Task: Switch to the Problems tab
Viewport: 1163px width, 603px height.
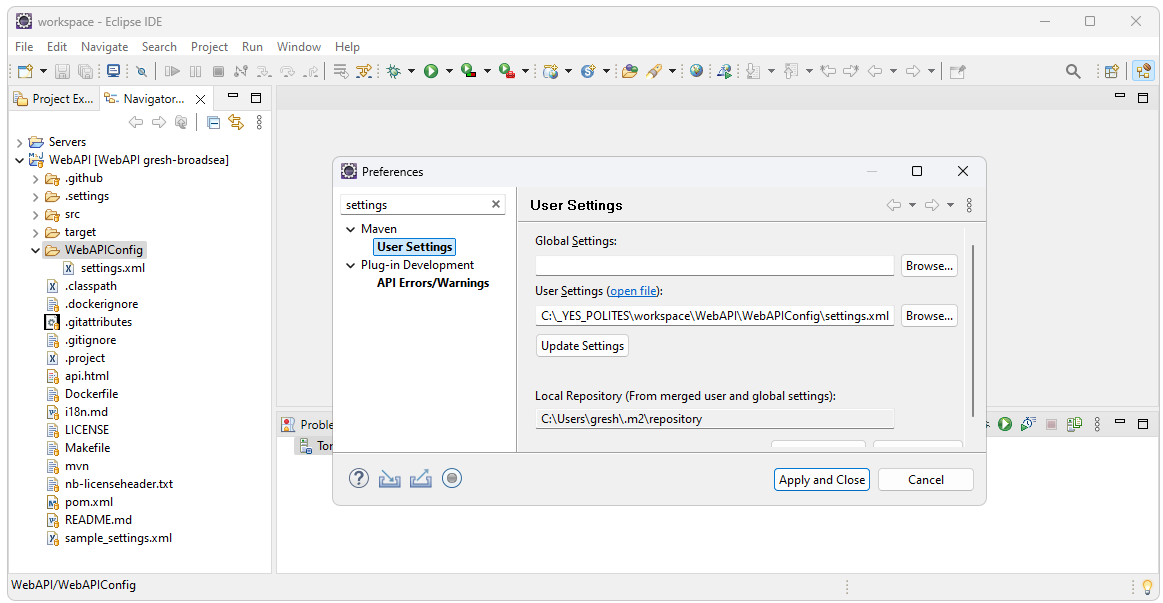Action: tap(308, 424)
